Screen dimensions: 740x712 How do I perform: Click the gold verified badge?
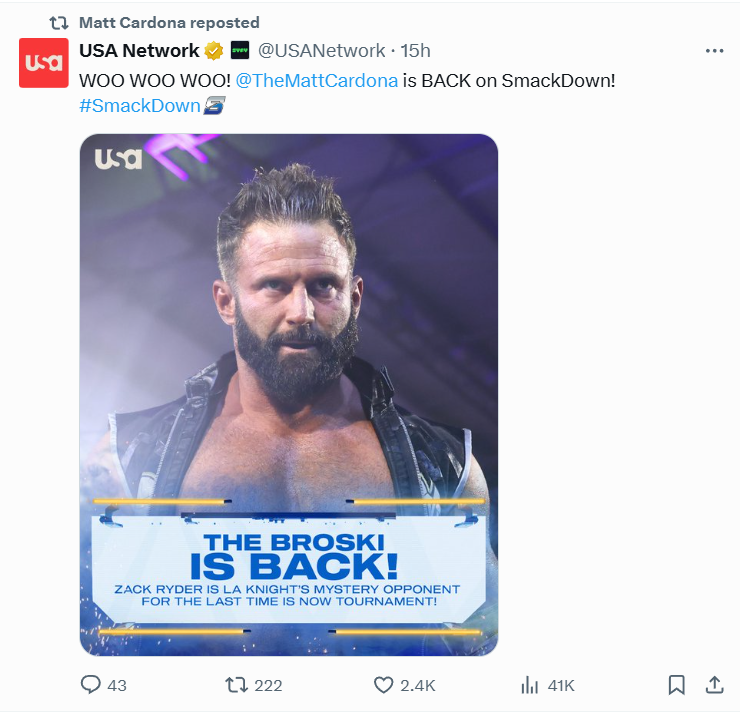coord(213,51)
